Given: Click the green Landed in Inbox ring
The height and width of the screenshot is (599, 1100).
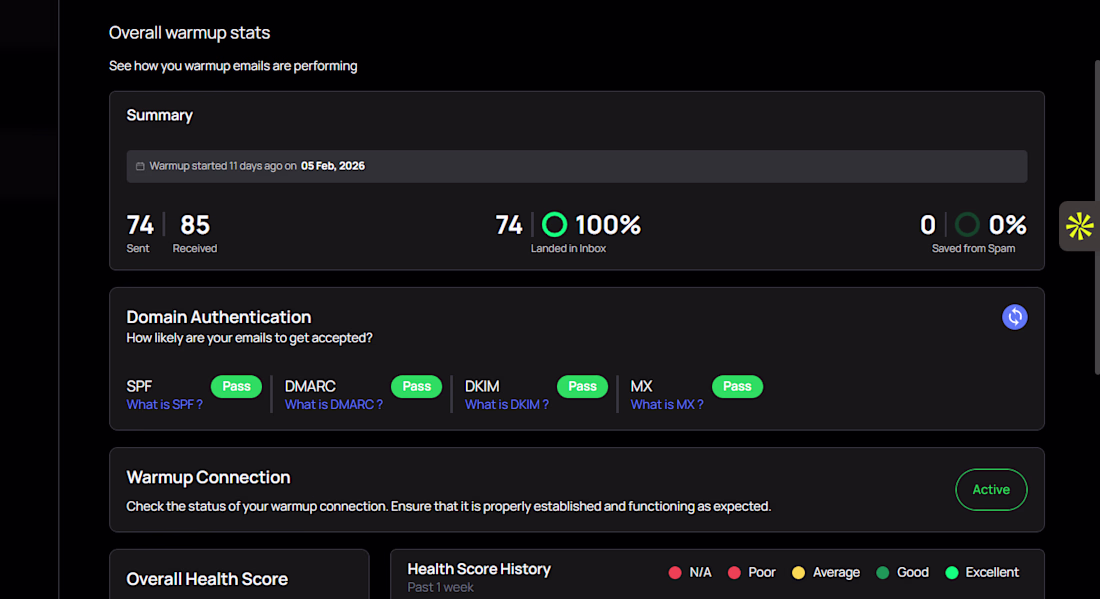Looking at the screenshot, I should (554, 224).
